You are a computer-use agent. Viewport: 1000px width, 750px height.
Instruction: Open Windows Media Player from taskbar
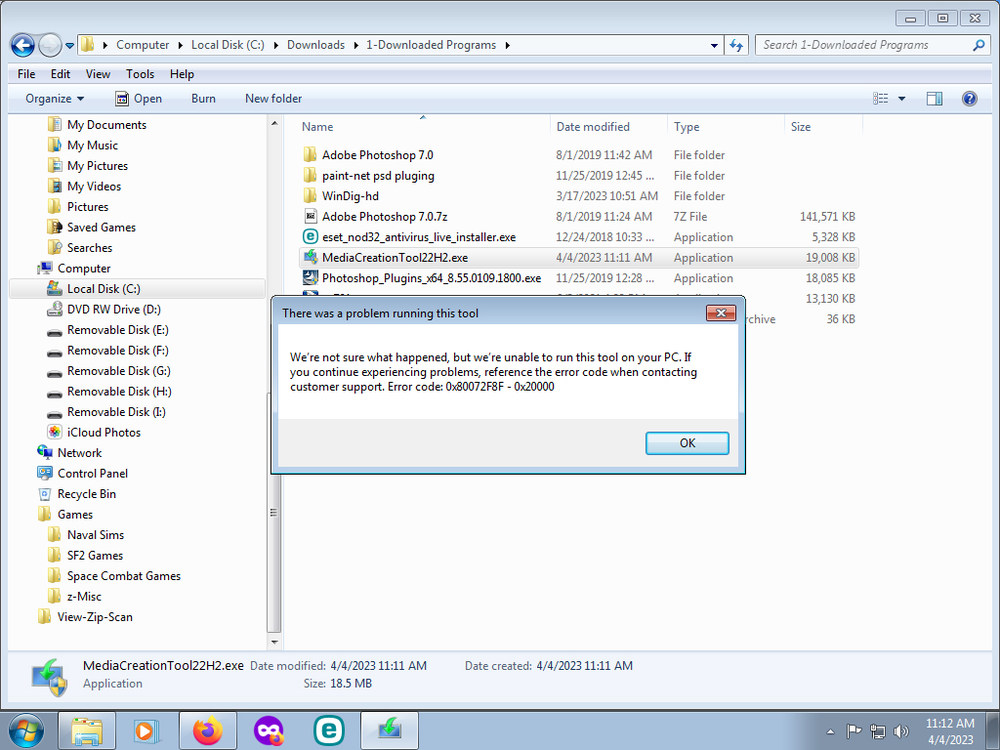[147, 730]
